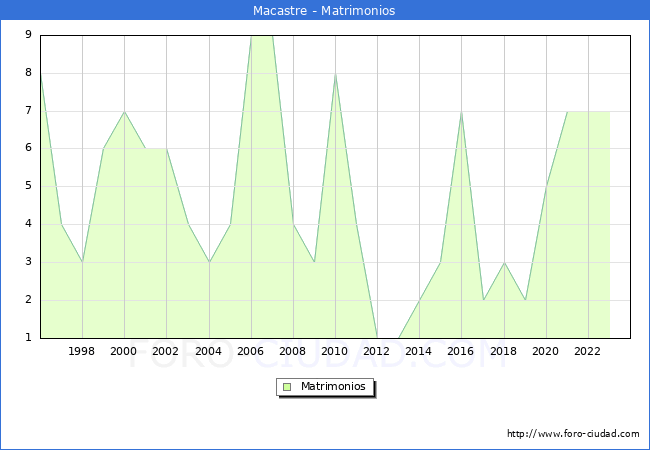Screen dimensions: 650x450
Task: Click the 2010 peak data point at 8
Action: pos(335,73)
